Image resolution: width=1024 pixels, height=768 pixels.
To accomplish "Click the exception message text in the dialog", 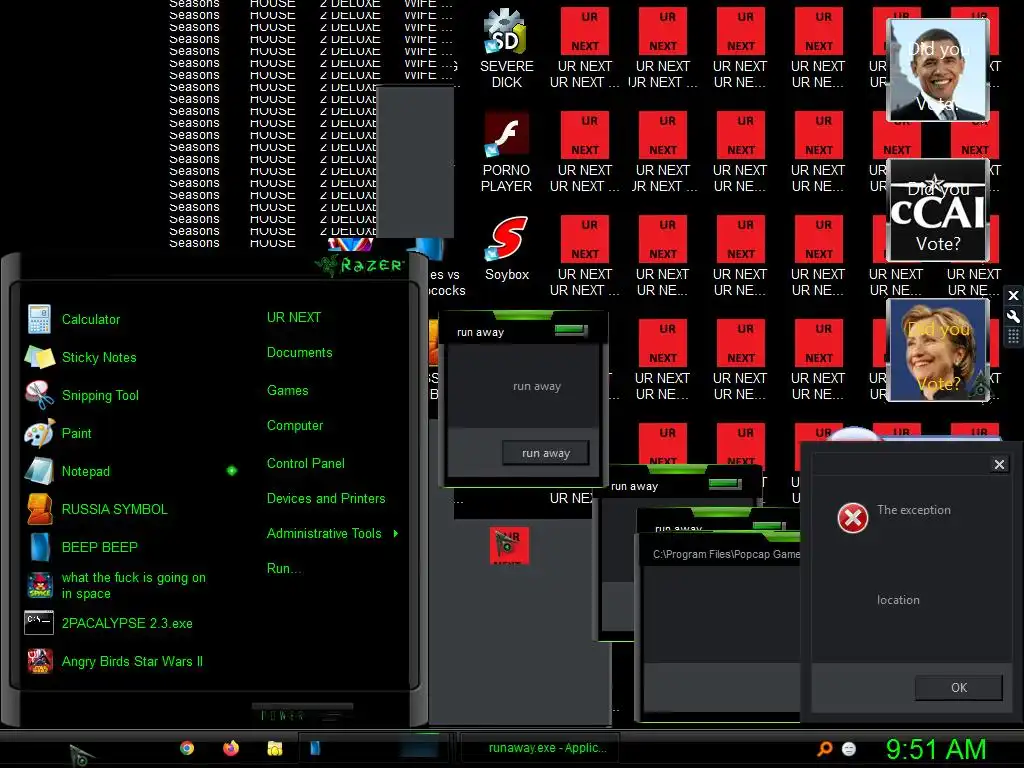I will (x=914, y=510).
